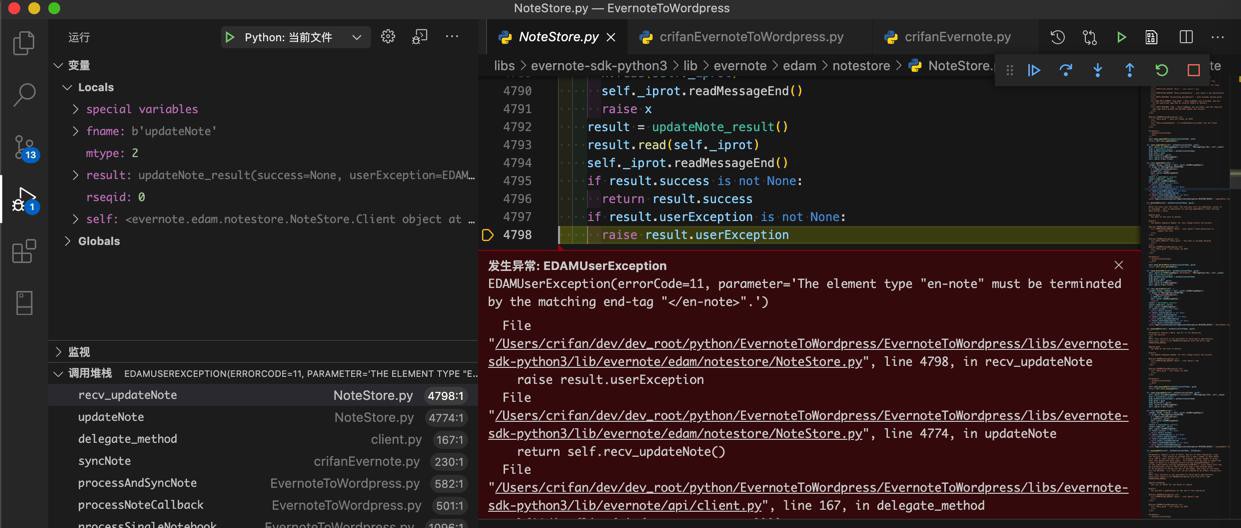The width and height of the screenshot is (1241, 528).
Task: Open the Search view in activity bar
Action: tap(24, 95)
